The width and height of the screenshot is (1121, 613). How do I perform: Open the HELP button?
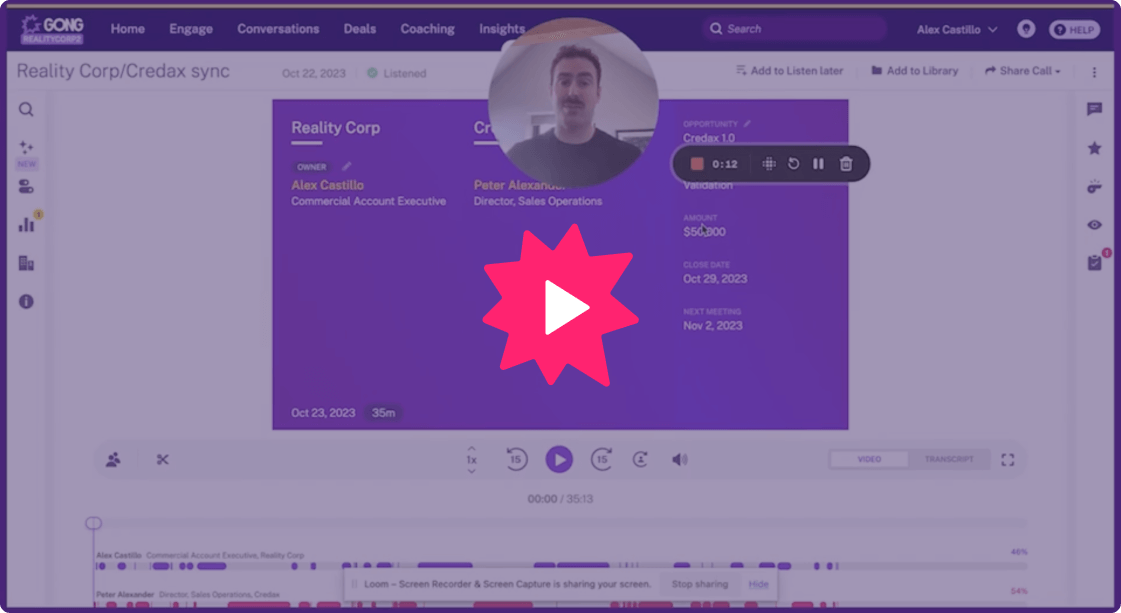click(1075, 30)
